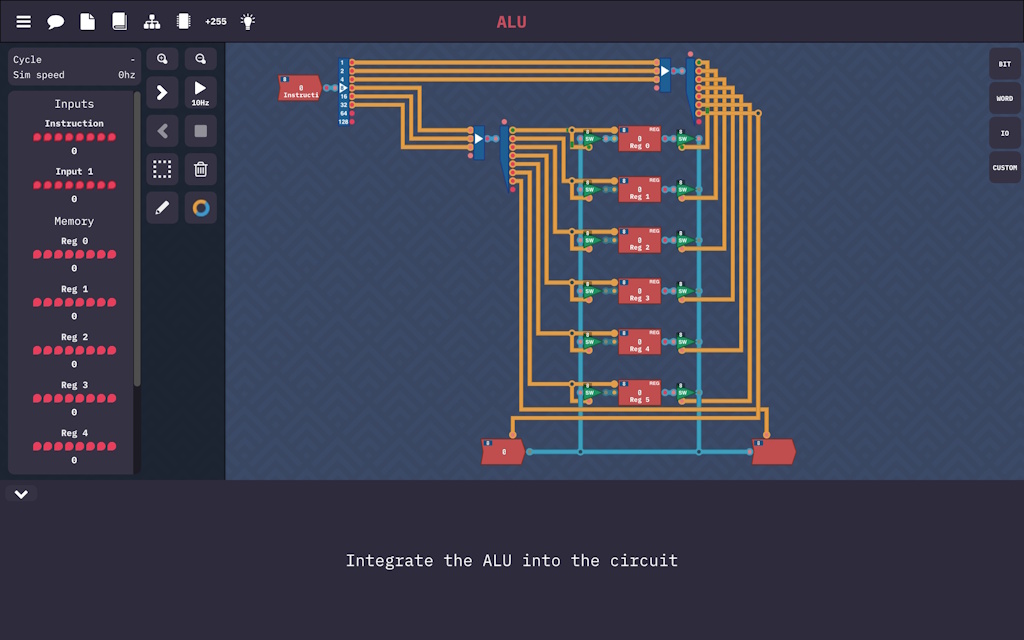Open the BIT component category

[1004, 64]
